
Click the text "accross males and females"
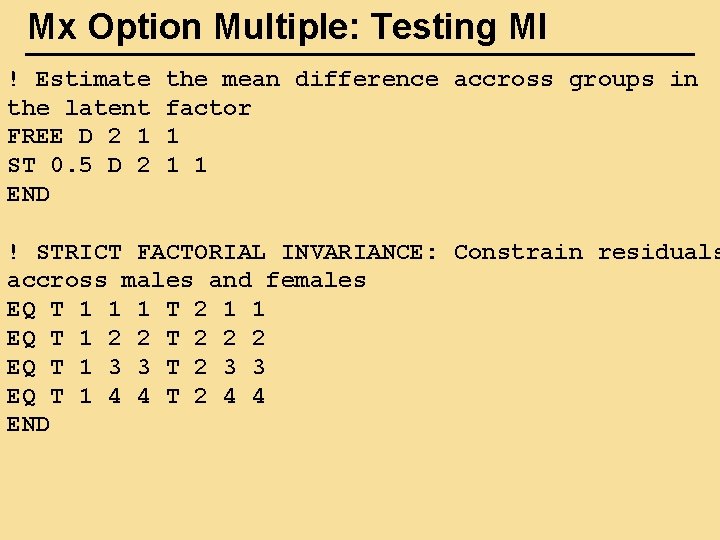[x=186, y=281]
